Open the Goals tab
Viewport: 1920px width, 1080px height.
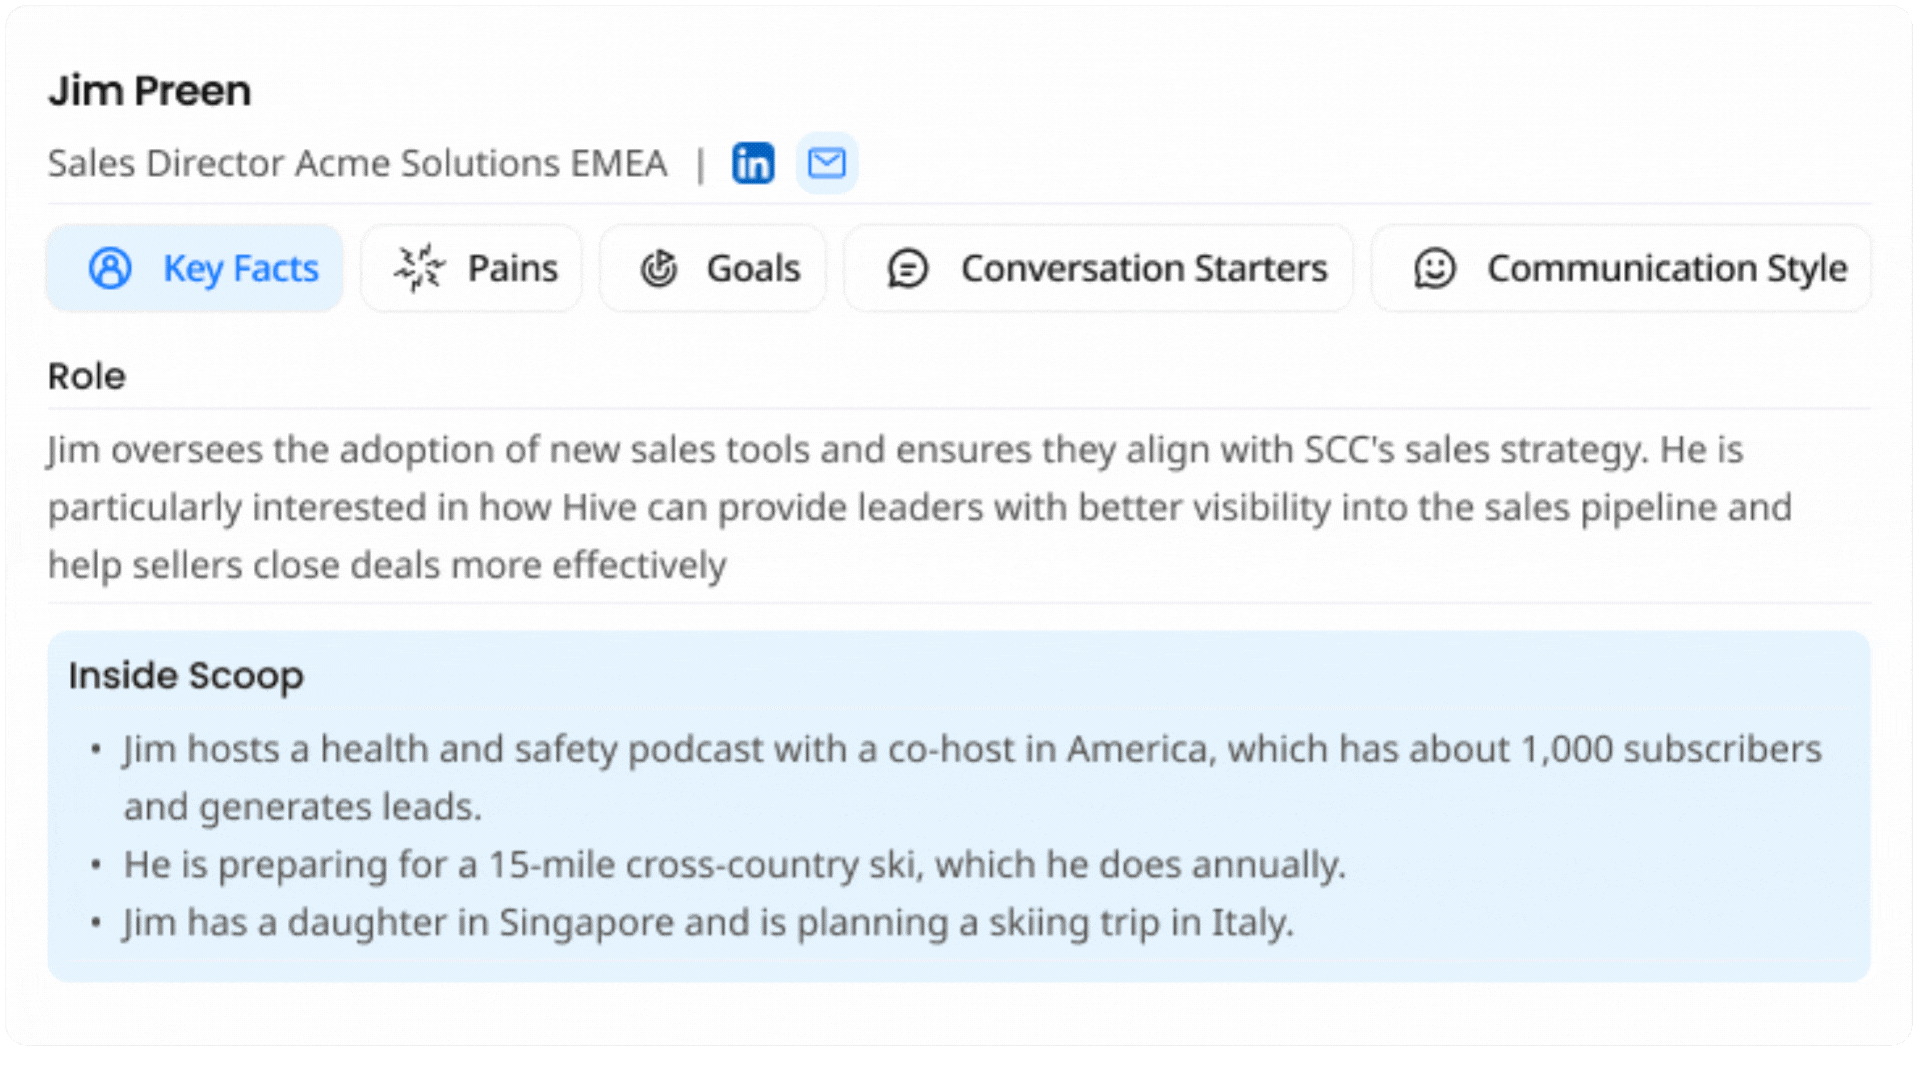[x=713, y=268]
